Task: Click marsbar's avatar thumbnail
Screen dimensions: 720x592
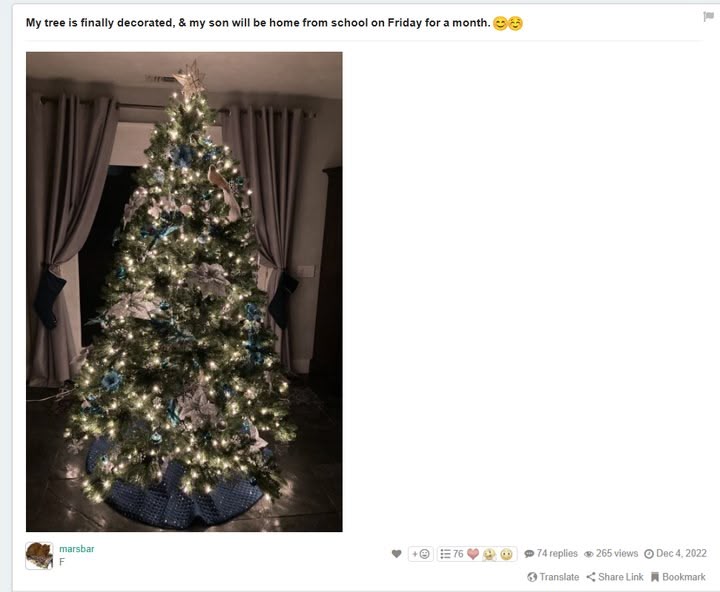Action: click(x=39, y=556)
